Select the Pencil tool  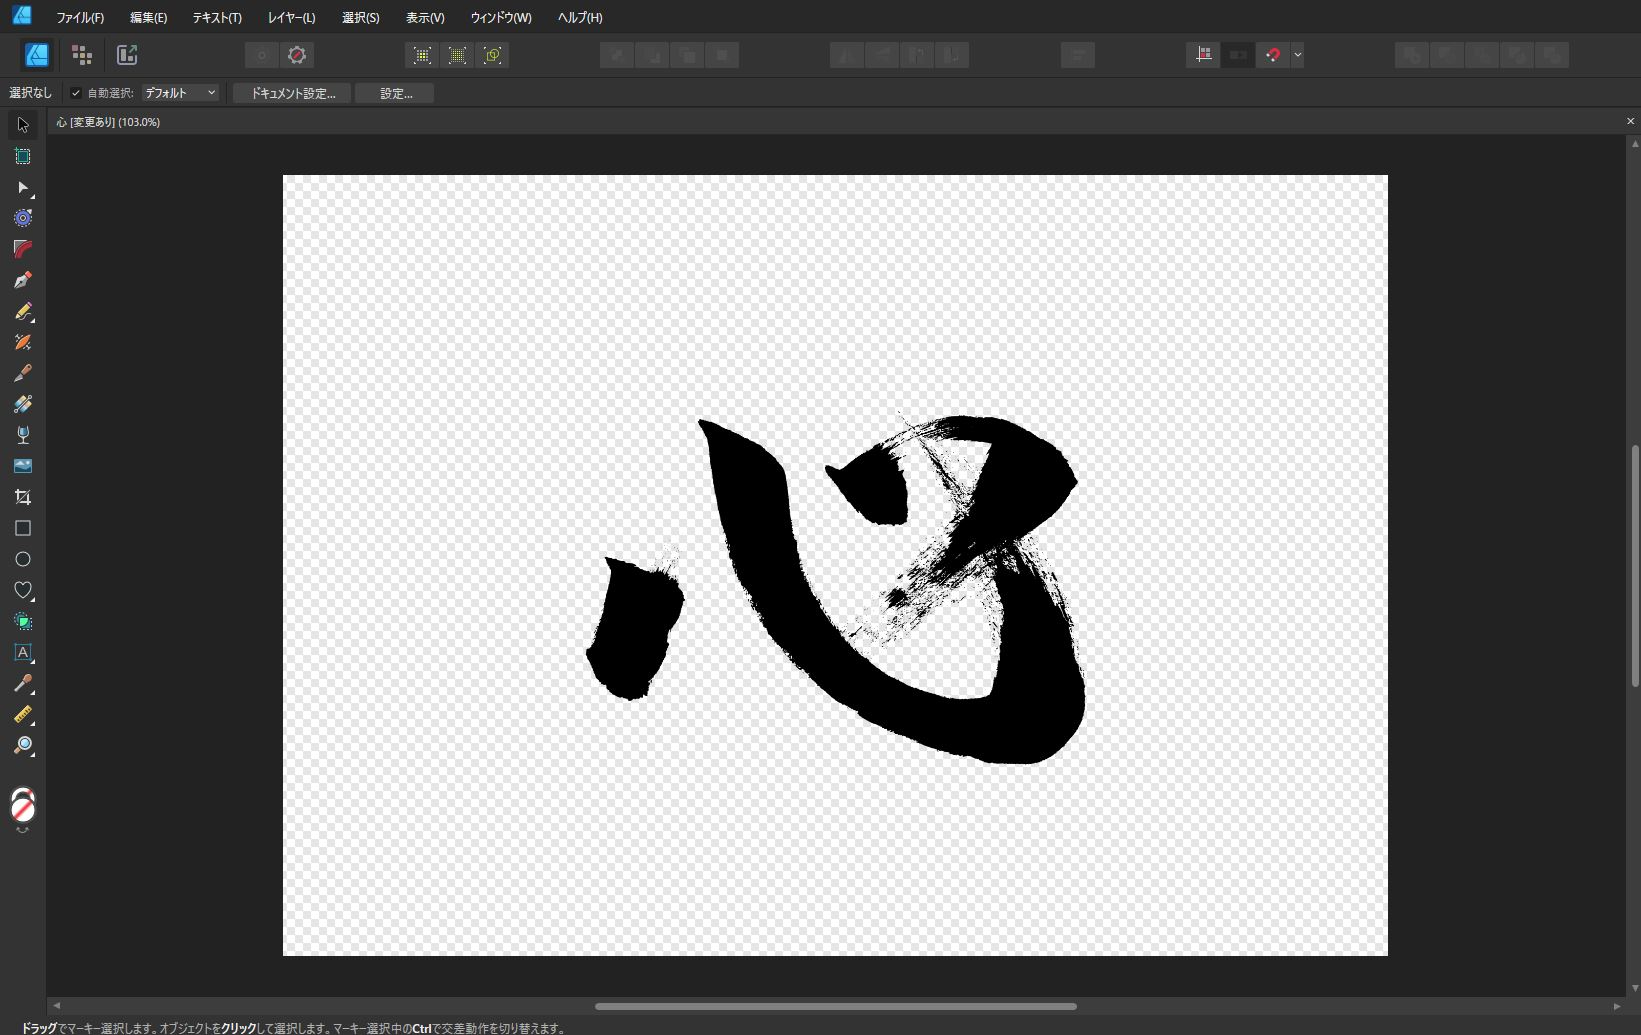coord(23,311)
